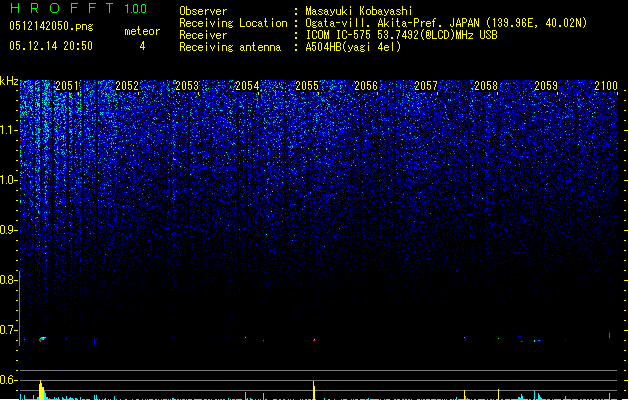The height and width of the screenshot is (400, 629).
Task: Click the 0.9 kHz axis label
Action: tap(8, 230)
